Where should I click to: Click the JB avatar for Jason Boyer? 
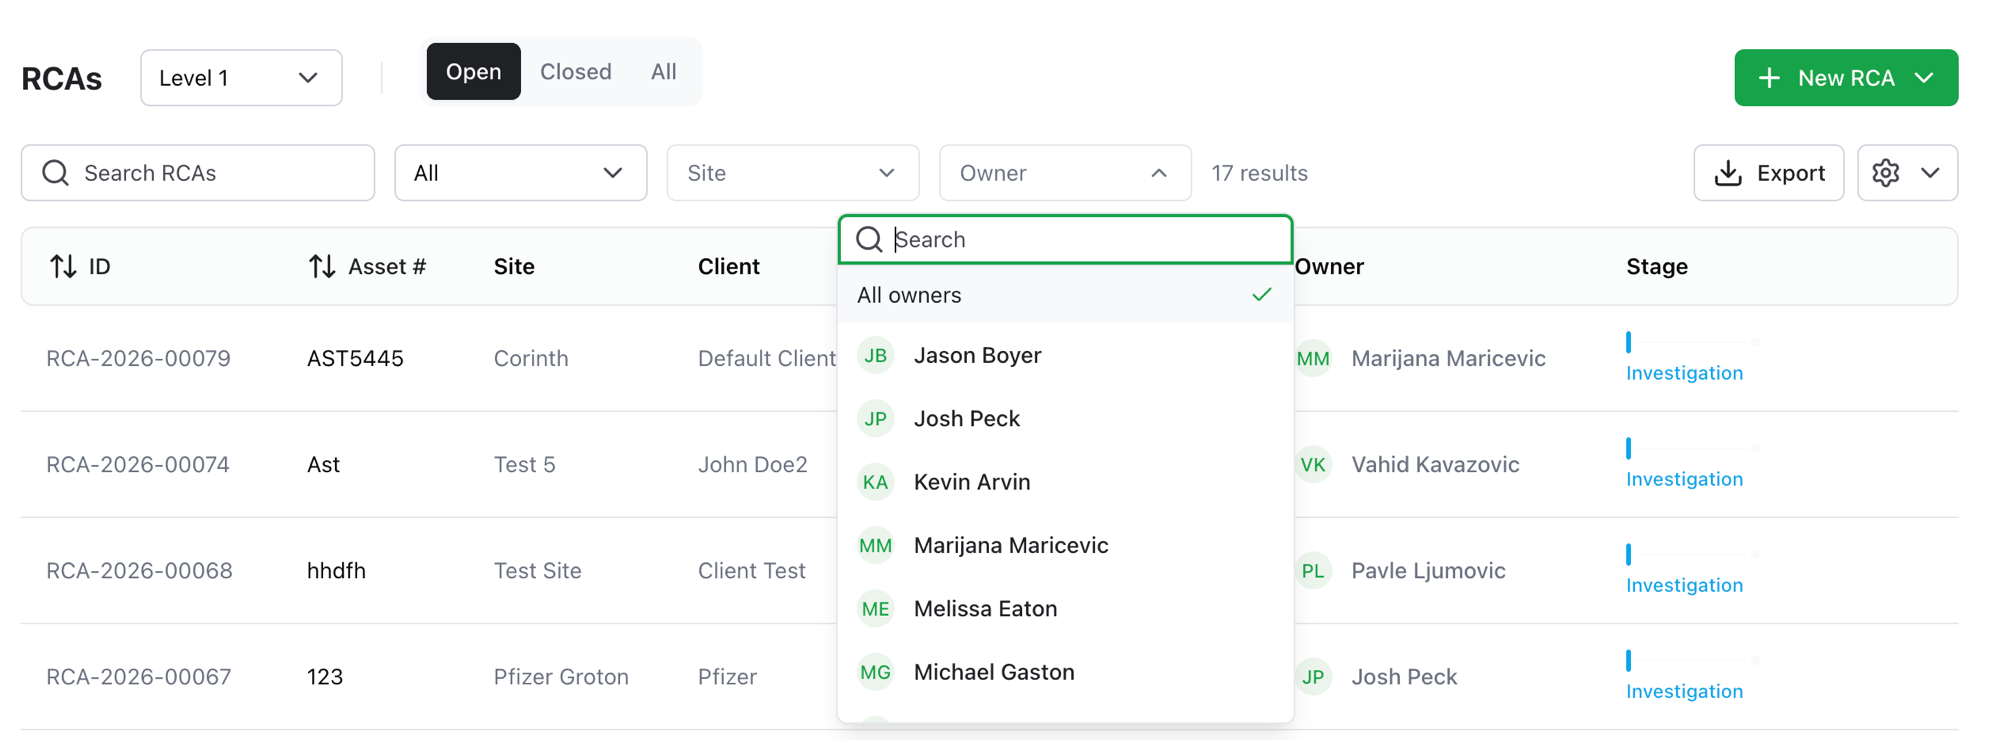point(876,355)
